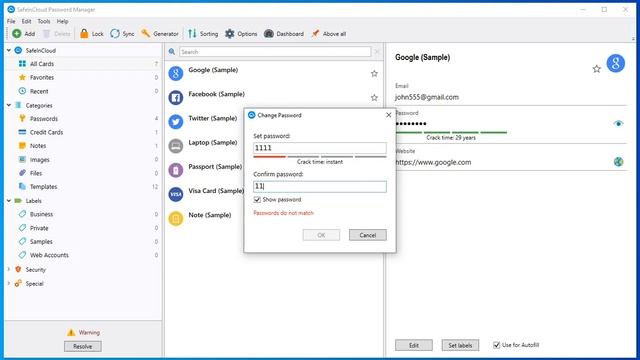Uncheck Show password in dialog

click(257, 200)
